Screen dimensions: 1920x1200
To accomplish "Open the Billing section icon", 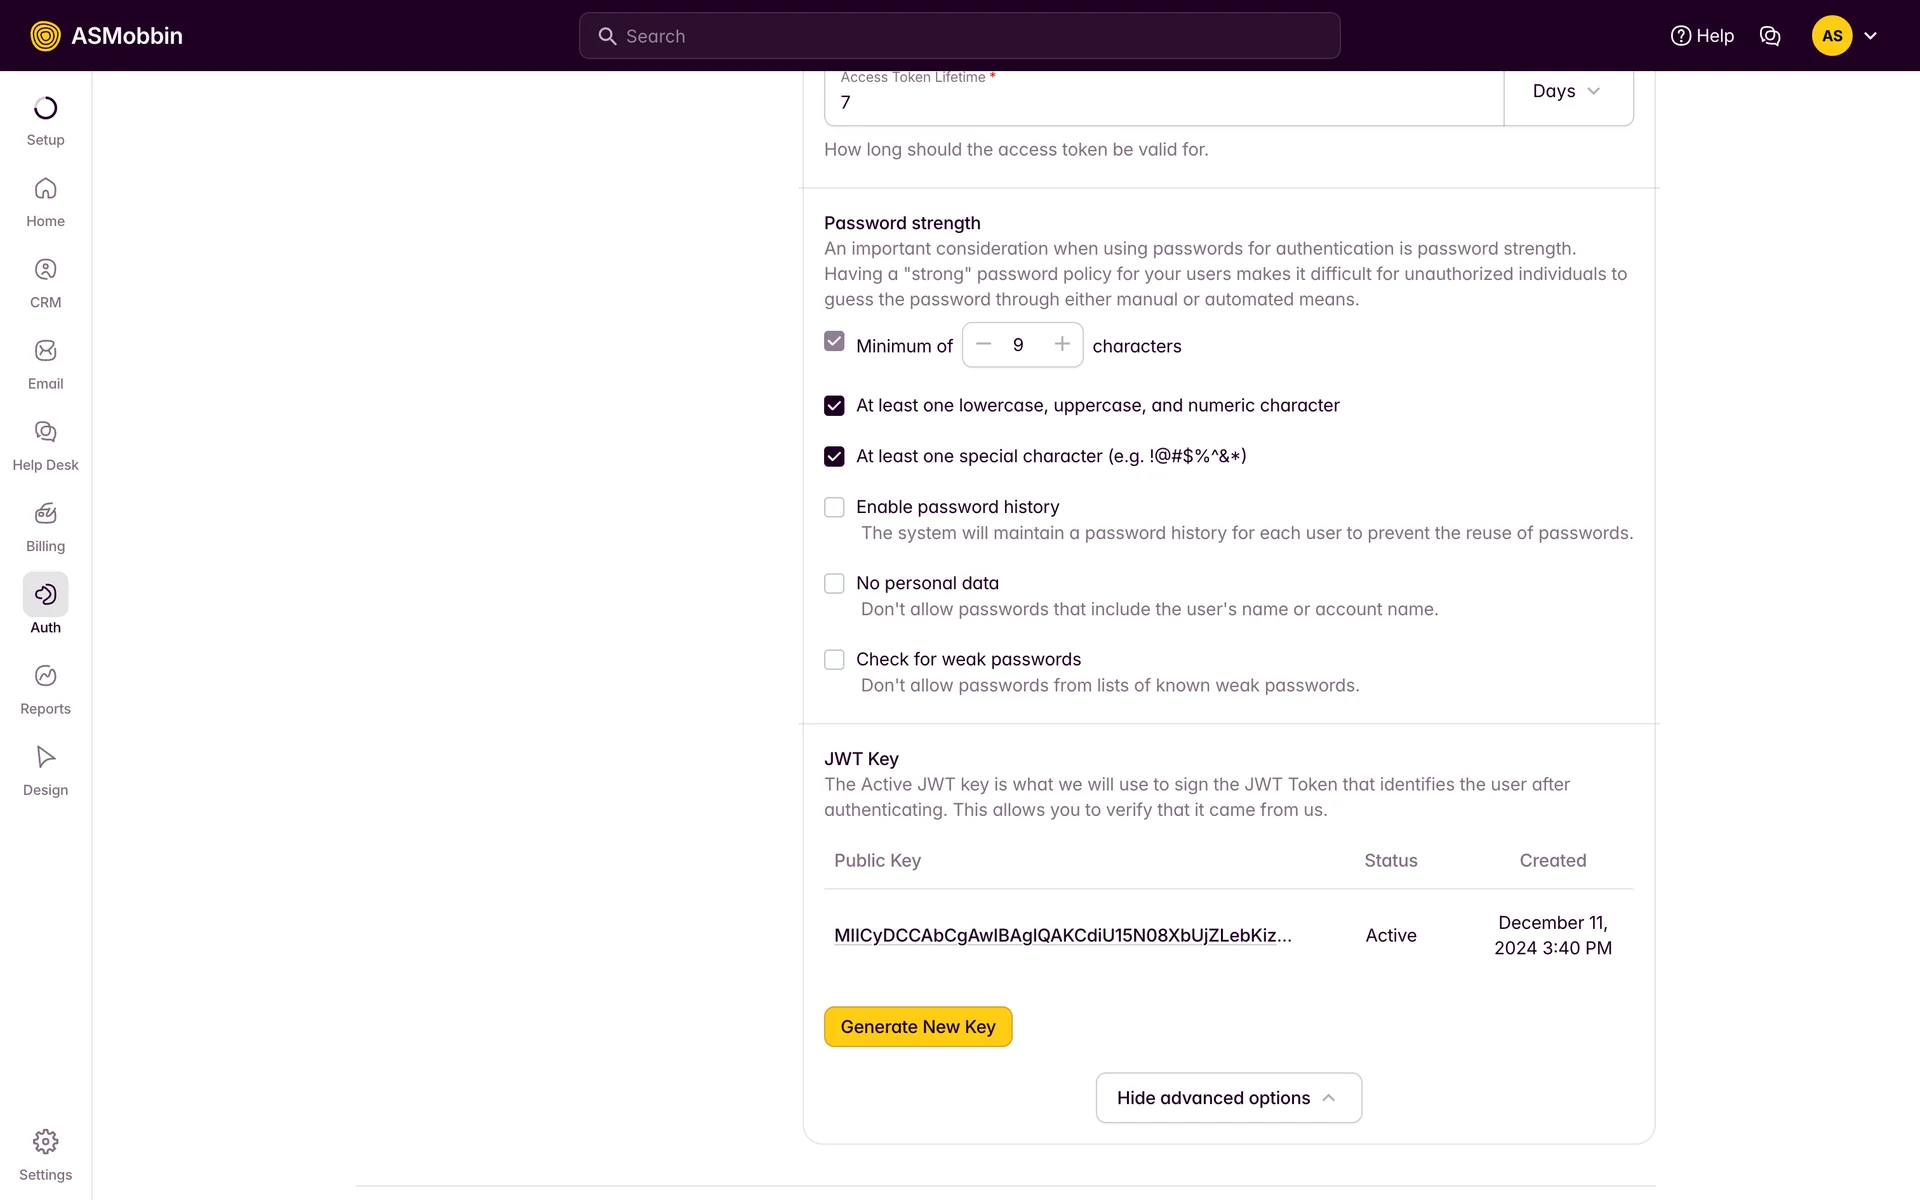I will point(45,514).
